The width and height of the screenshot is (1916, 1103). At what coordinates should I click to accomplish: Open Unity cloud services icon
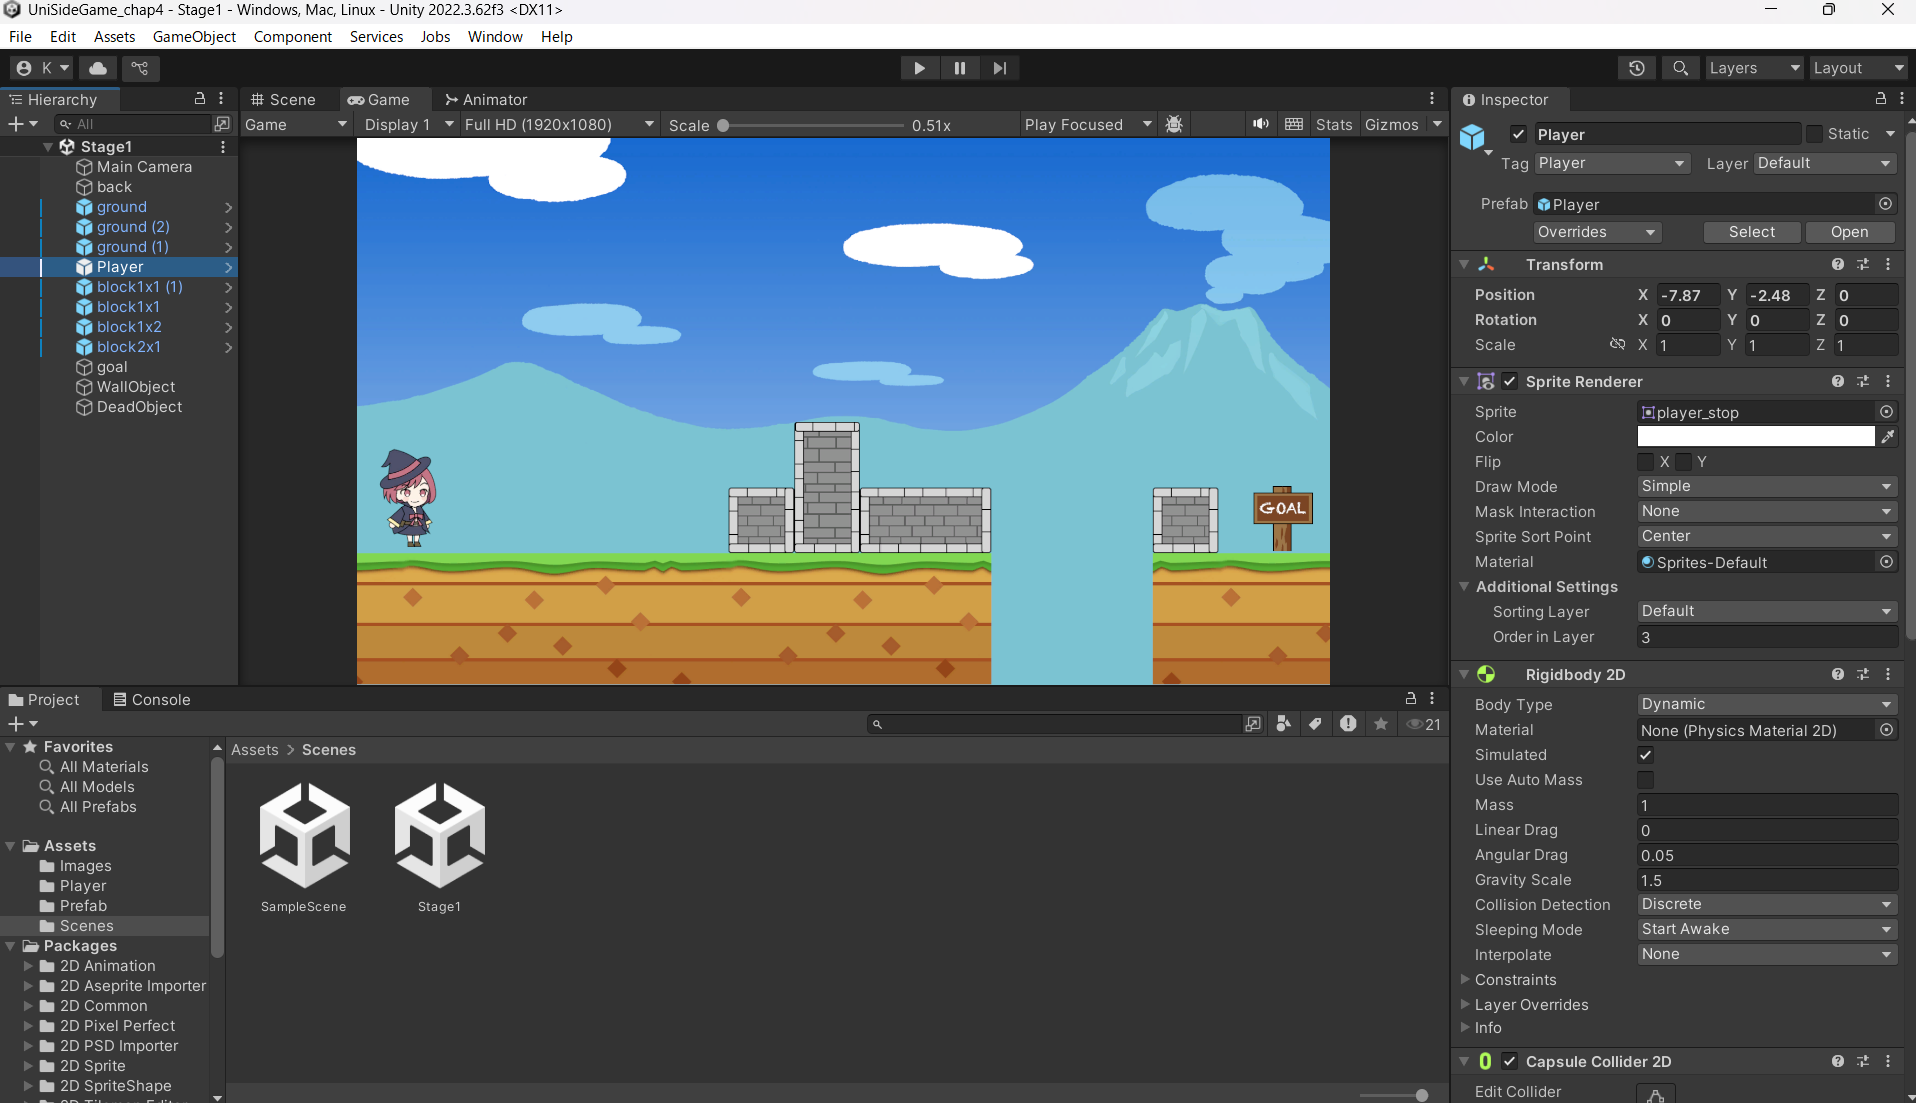coord(98,68)
